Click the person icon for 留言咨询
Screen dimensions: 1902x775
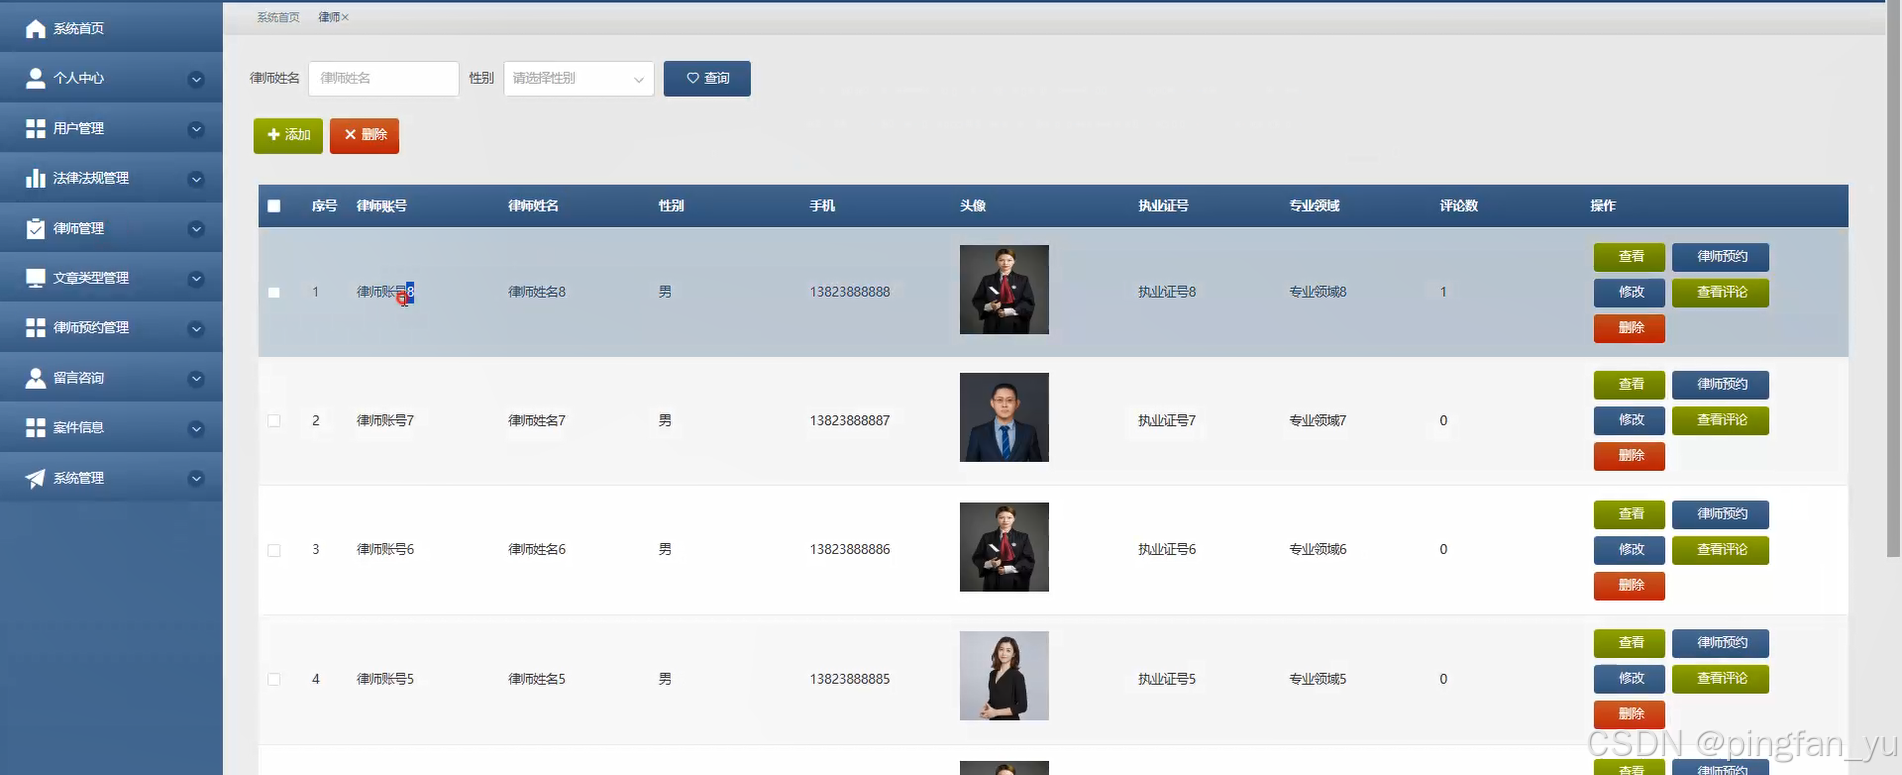click(x=35, y=378)
